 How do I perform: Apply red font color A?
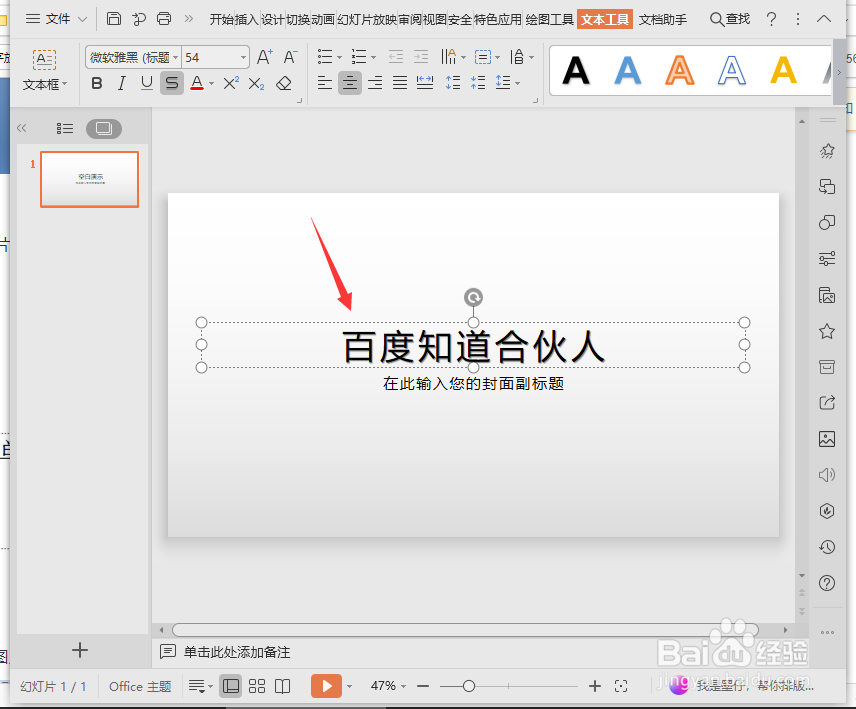click(x=197, y=83)
